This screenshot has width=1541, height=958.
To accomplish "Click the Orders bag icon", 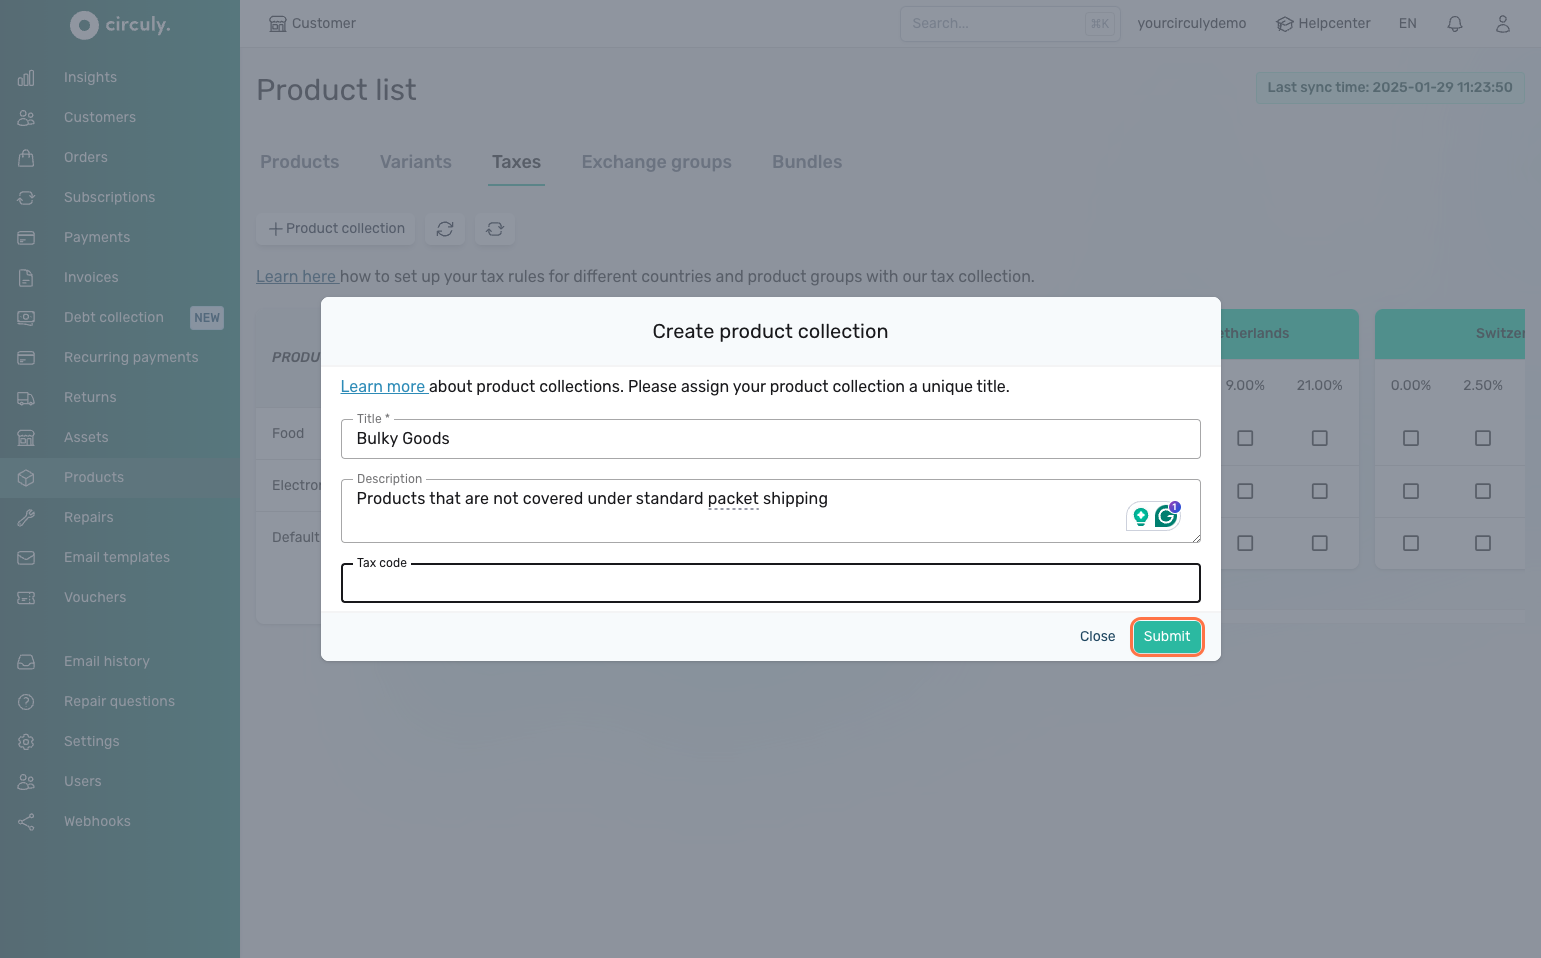I will coord(26,158).
